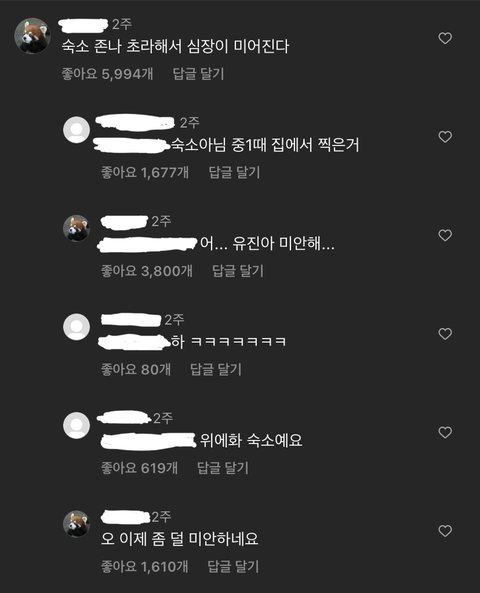Viewport: 480px width, 593px height.
Task: Open red panda avatar on top comment
Action: click(33, 36)
